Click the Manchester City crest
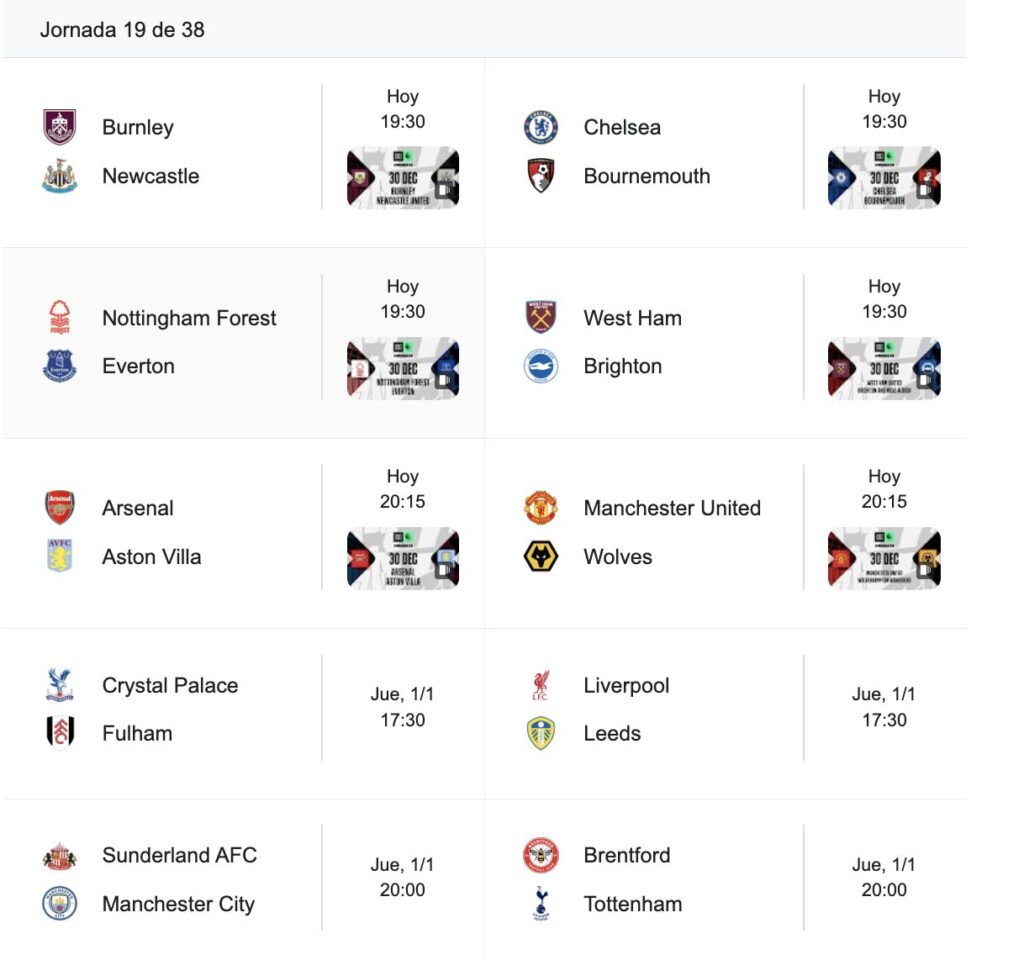Image resolution: width=1024 pixels, height=960 pixels. (59, 904)
